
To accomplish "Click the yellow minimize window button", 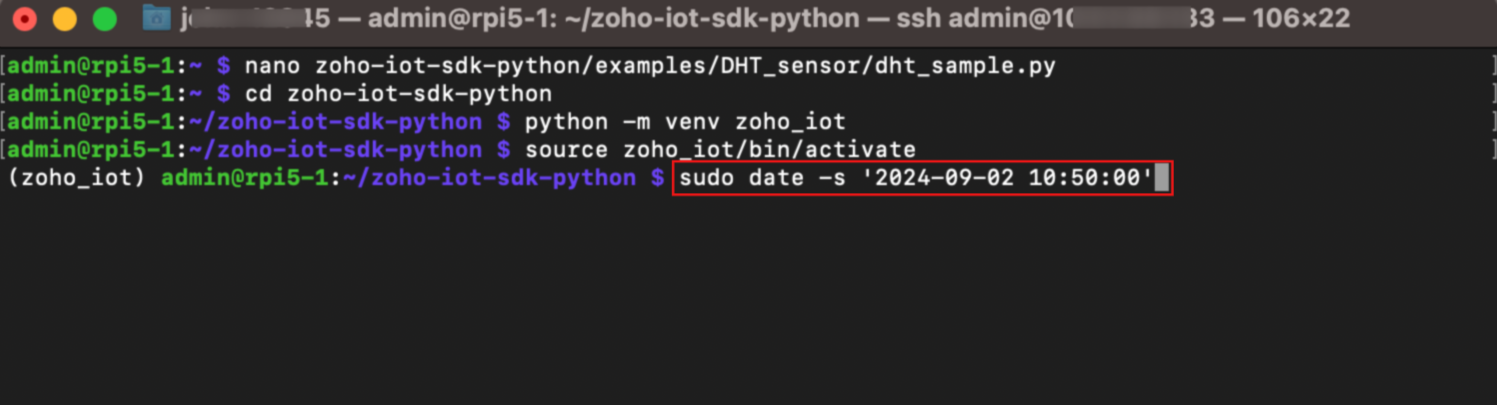I will click(65, 19).
